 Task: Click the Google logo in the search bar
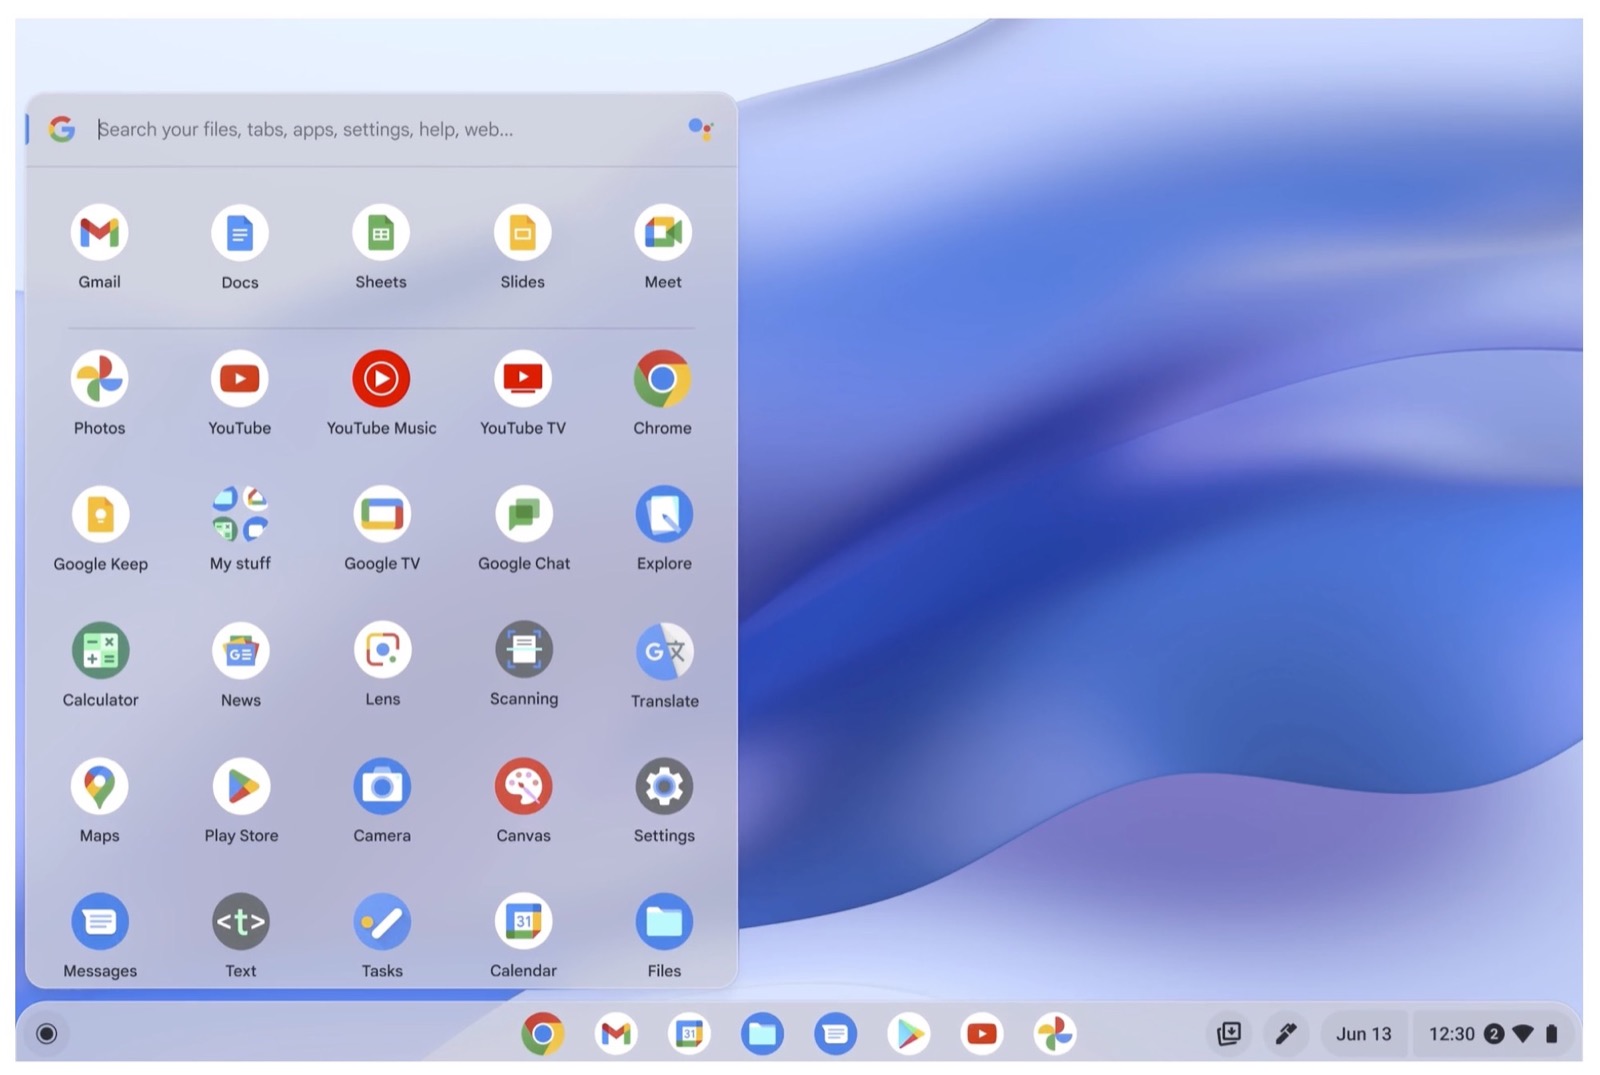click(x=62, y=129)
